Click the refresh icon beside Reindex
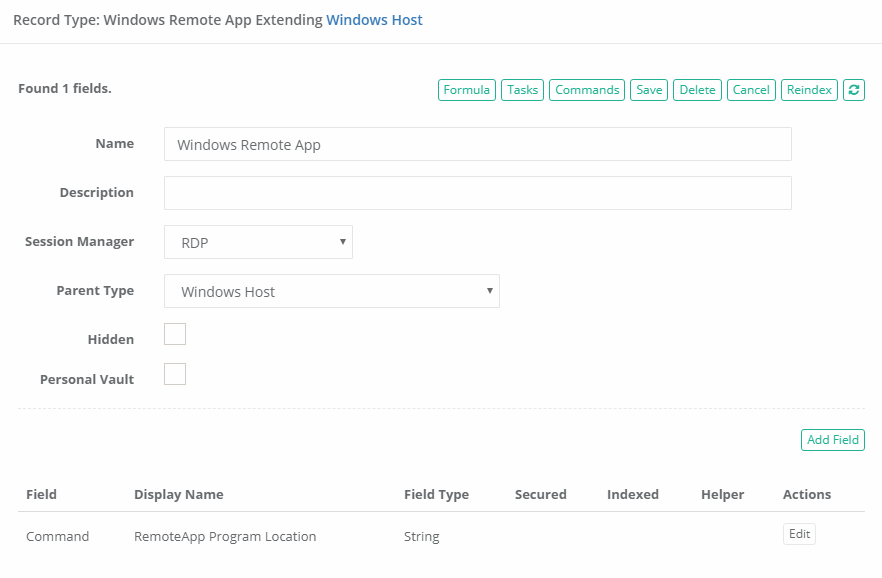This screenshot has width=882, height=578. pyautogui.click(x=854, y=89)
